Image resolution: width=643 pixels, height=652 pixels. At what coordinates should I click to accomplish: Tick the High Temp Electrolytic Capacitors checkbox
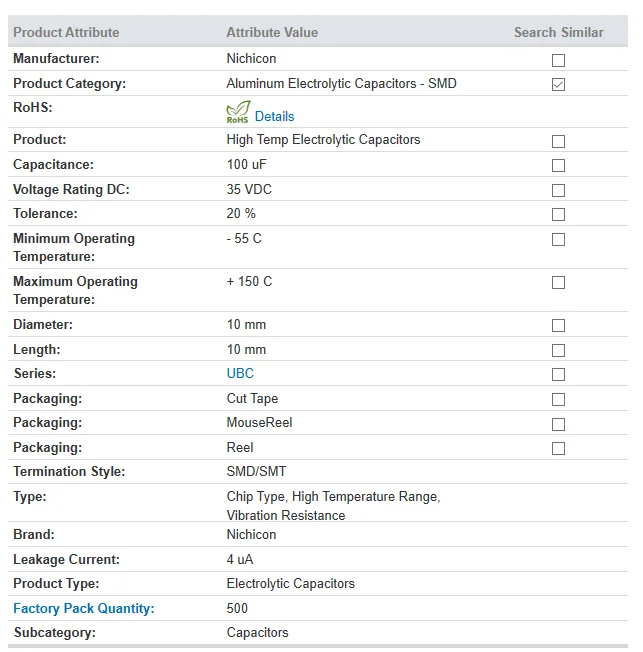click(x=558, y=141)
